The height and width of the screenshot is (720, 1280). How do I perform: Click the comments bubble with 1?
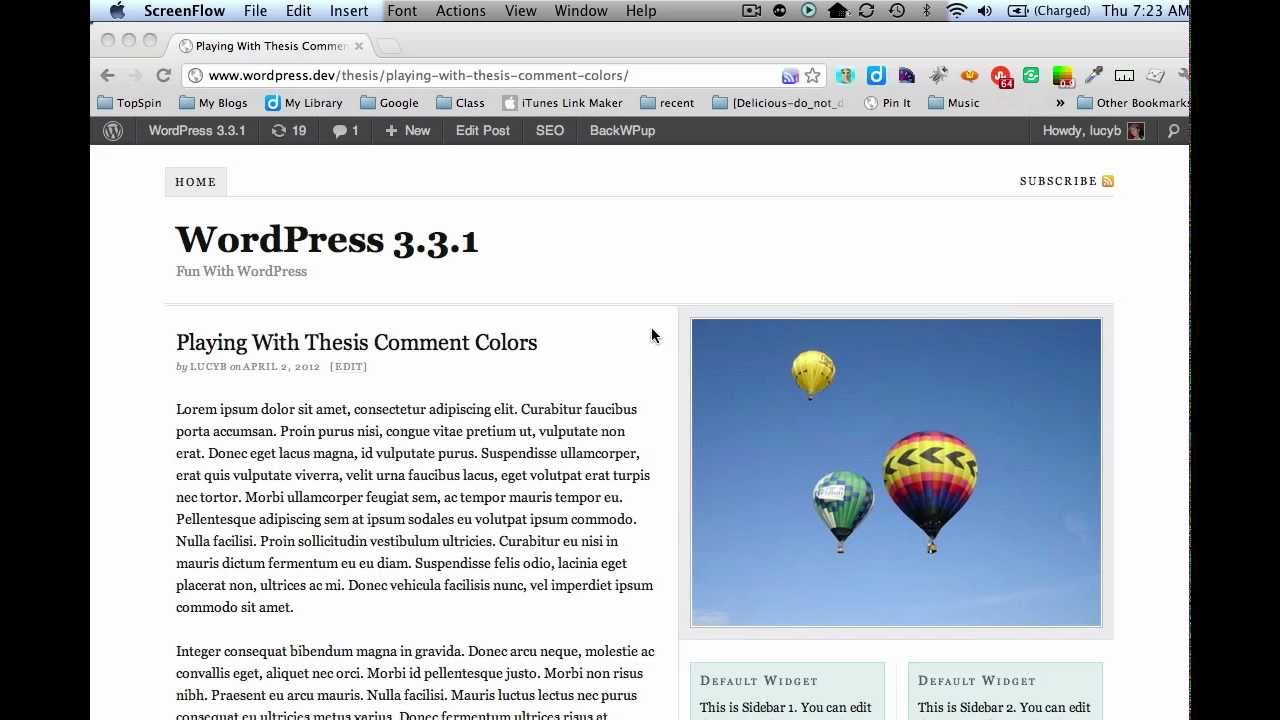[345, 131]
